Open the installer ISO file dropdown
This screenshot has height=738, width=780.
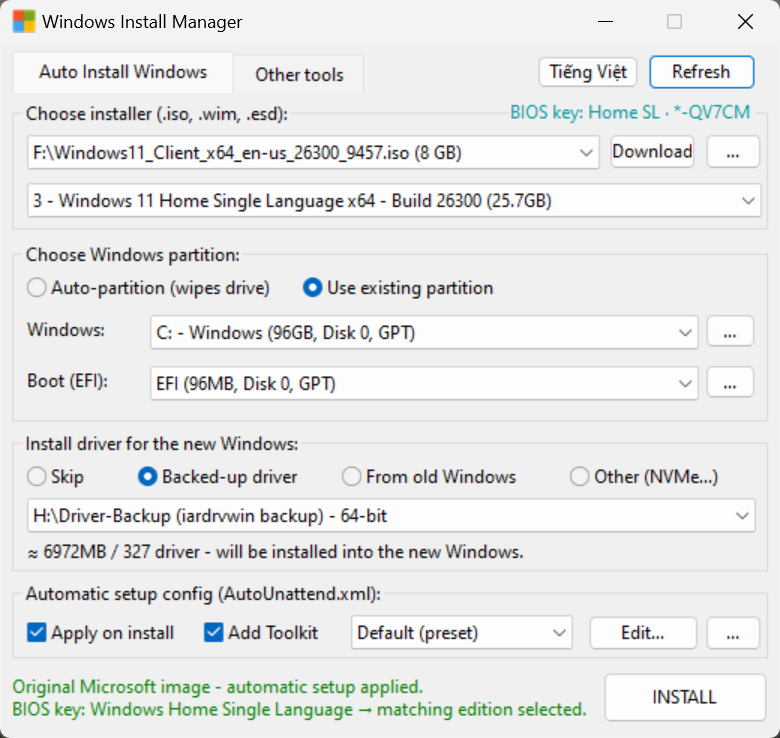point(313,152)
